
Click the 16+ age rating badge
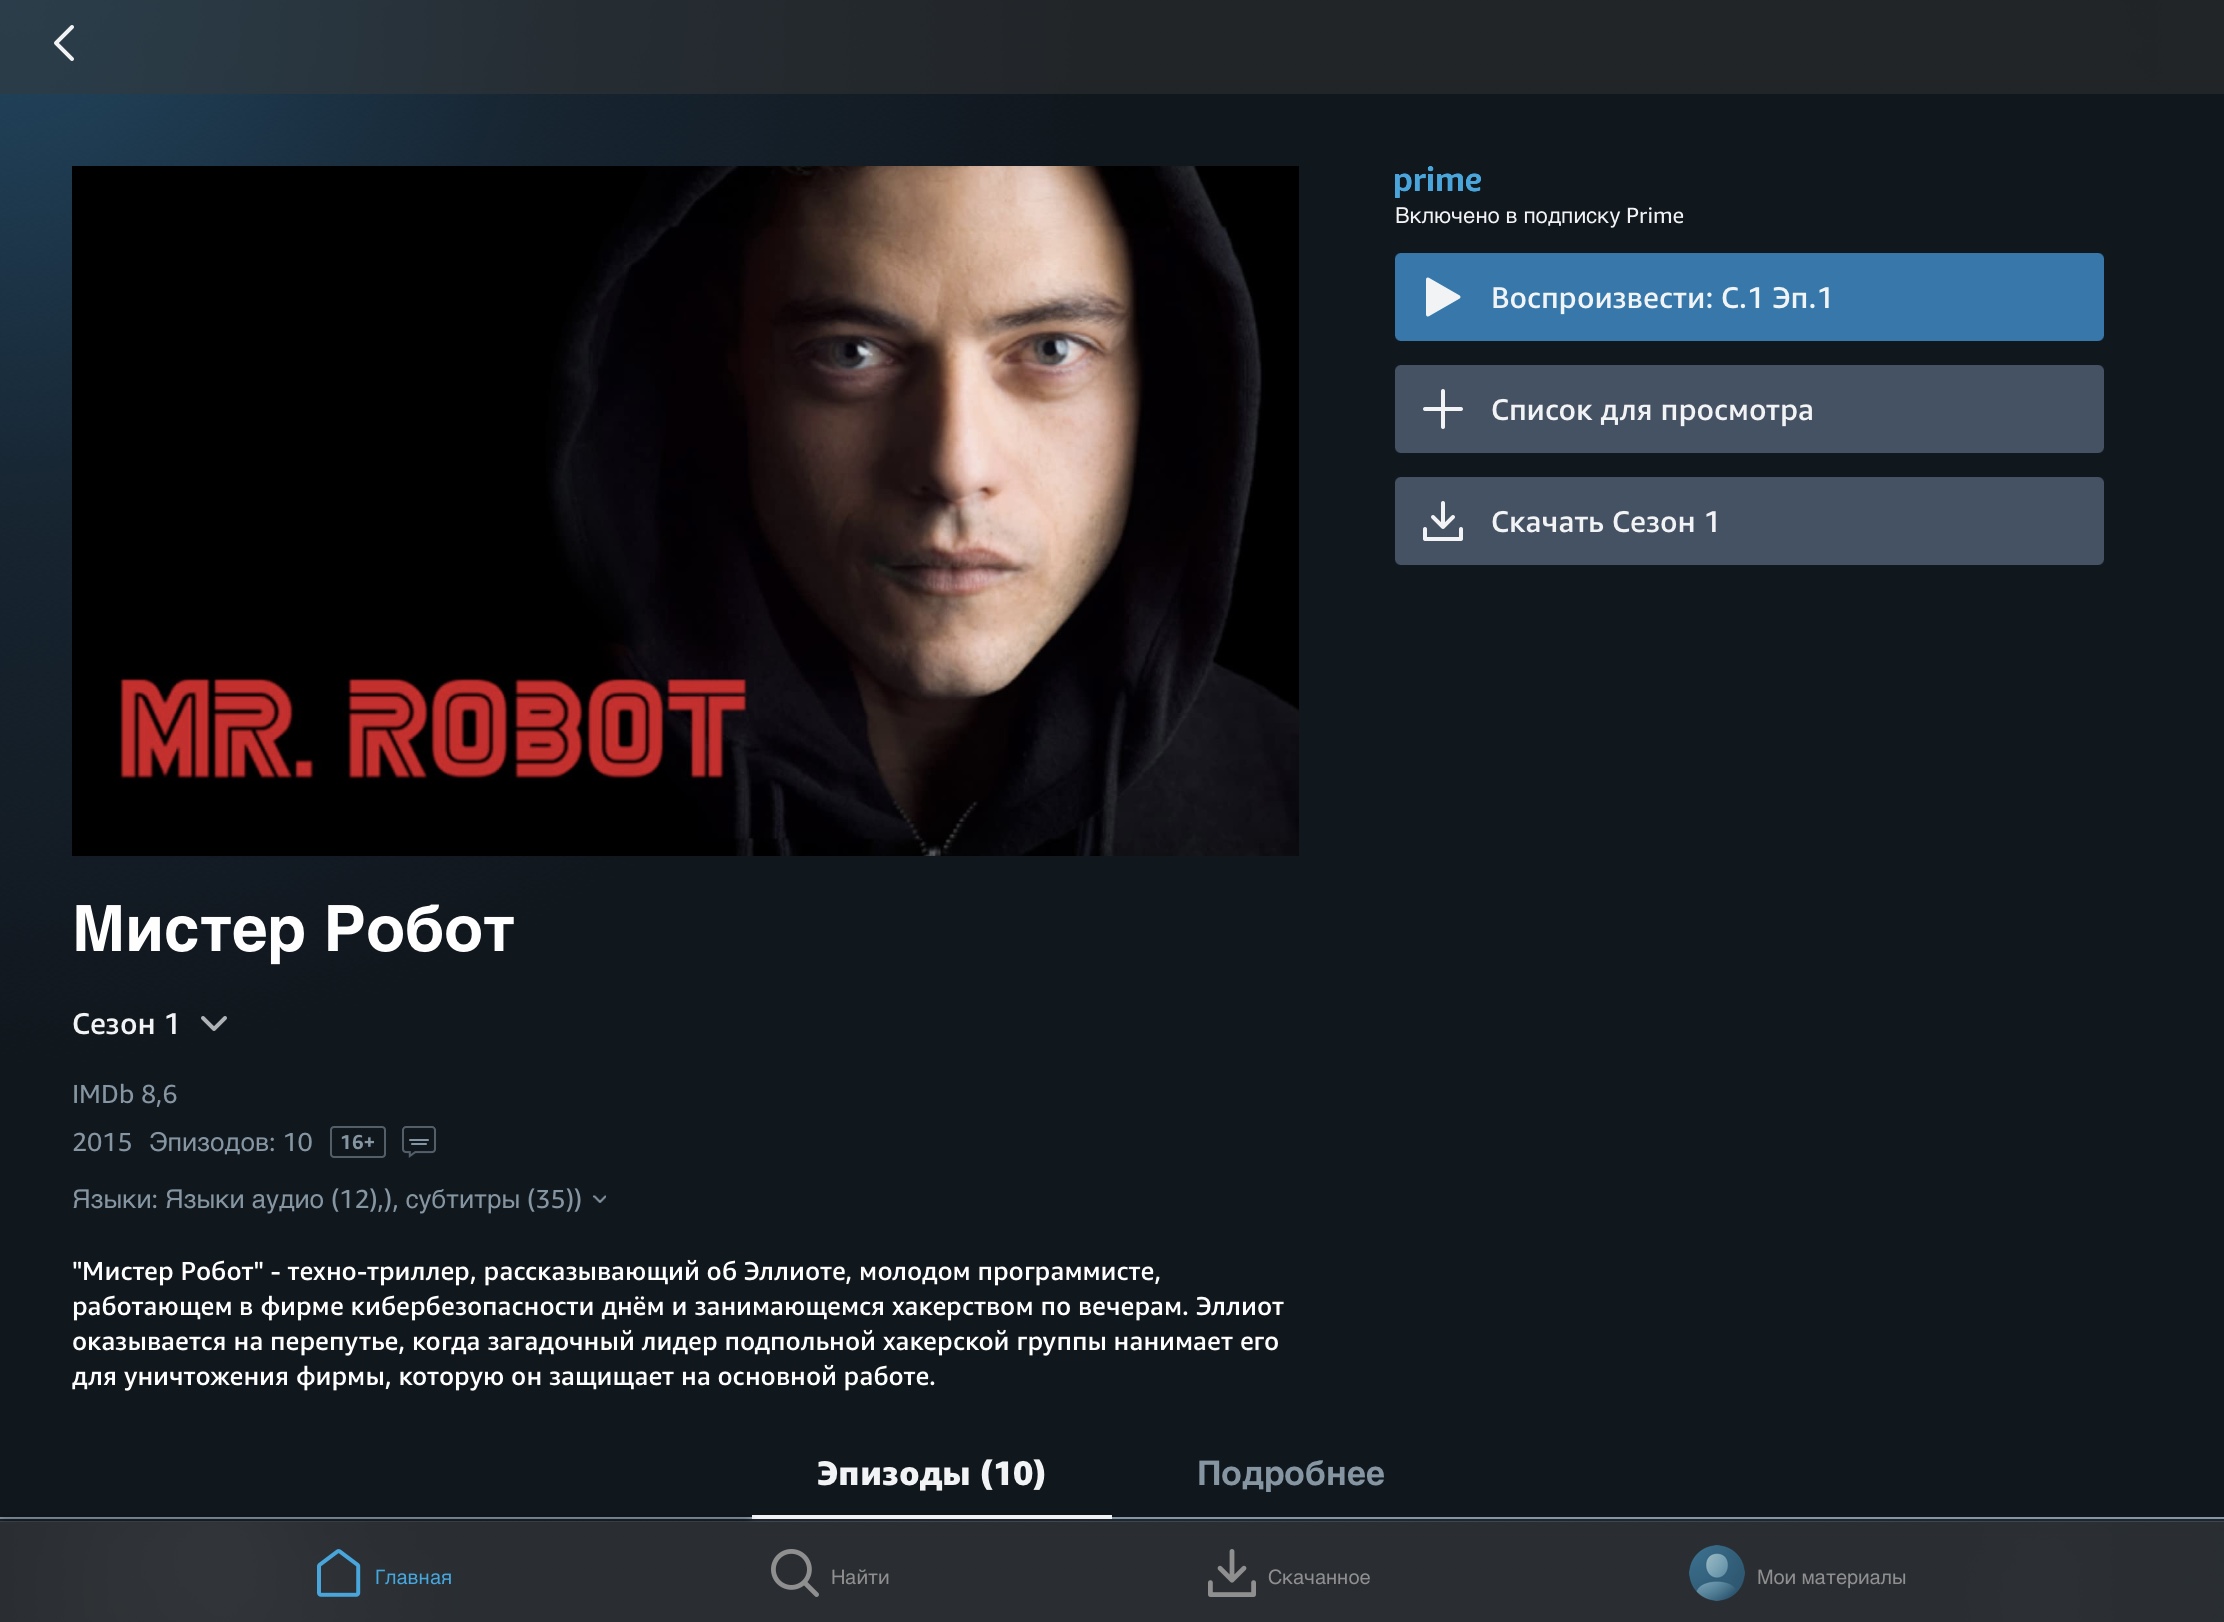(x=358, y=1142)
